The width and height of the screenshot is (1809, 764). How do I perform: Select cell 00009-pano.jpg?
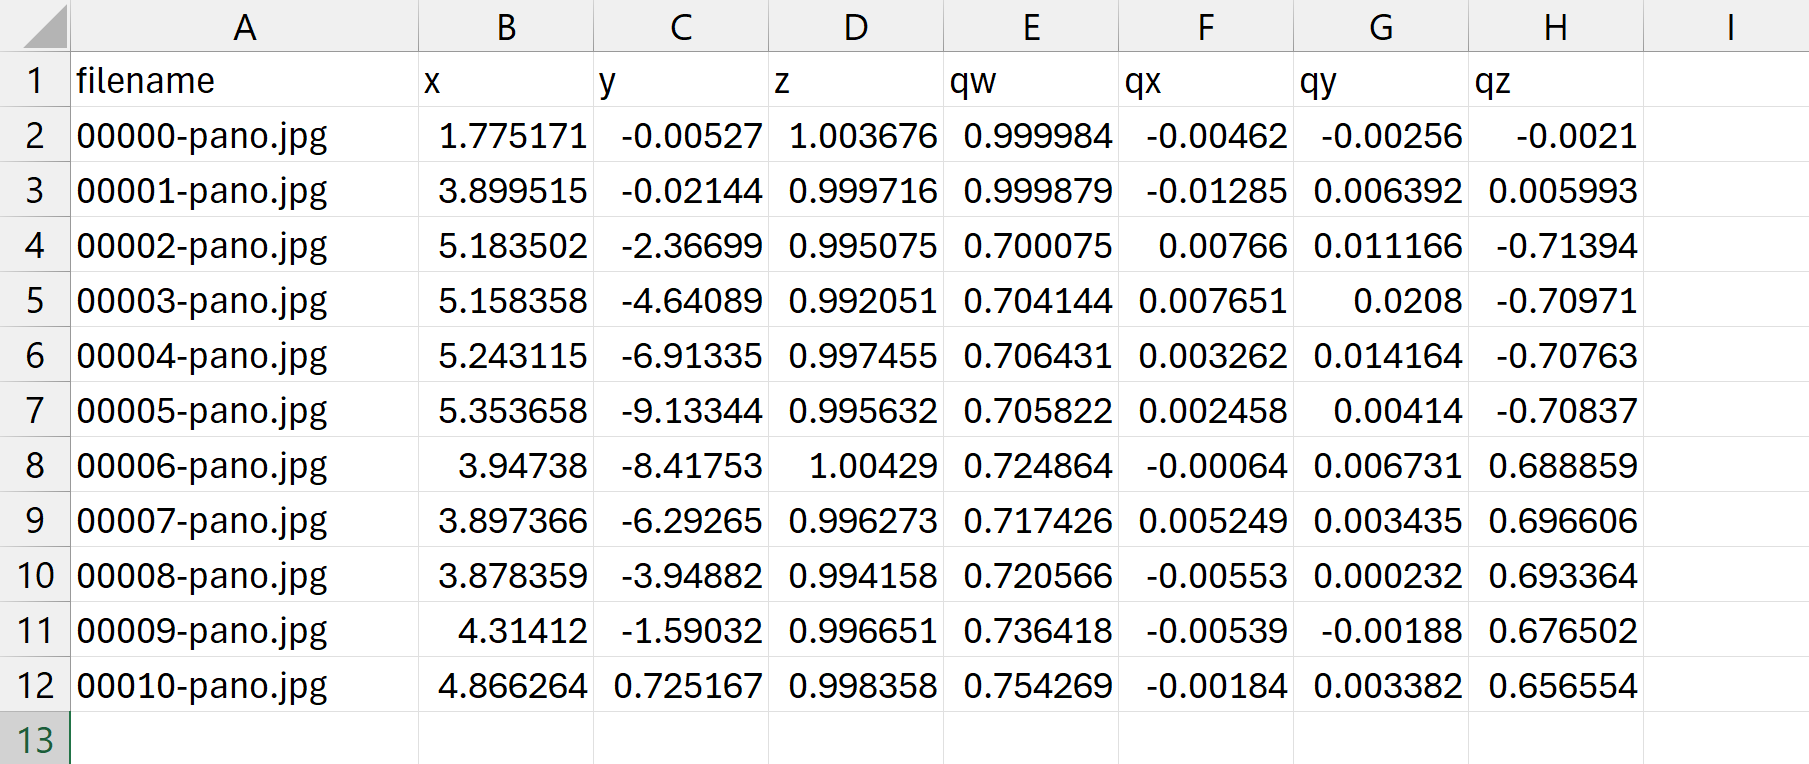tap(244, 629)
